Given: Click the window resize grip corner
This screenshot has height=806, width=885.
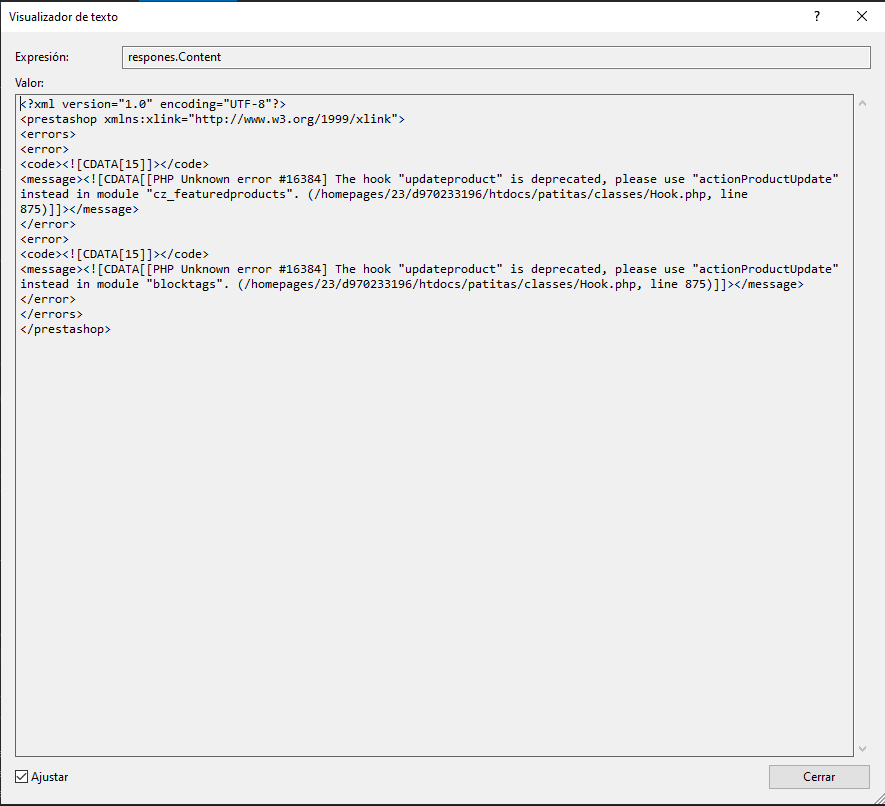Looking at the screenshot, I should 877,798.
